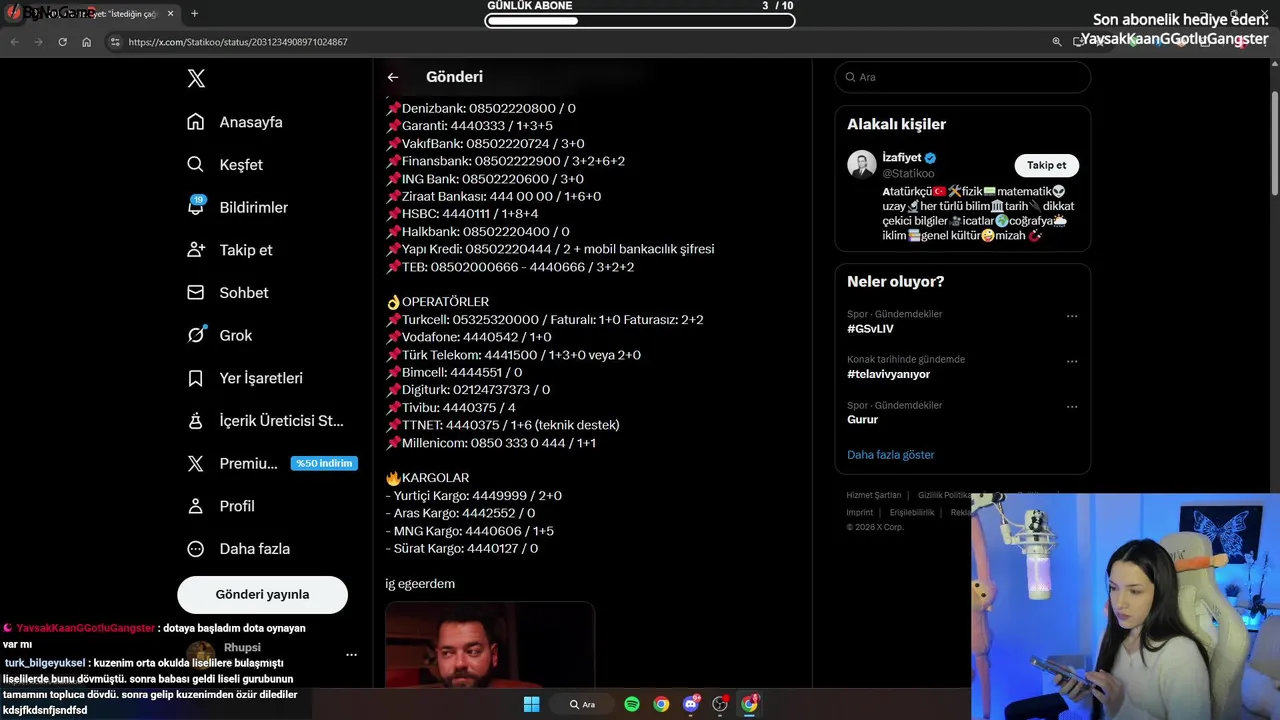The image size is (1280, 720).
Task: Open İçerik Üreticisi Stüdyosu icon
Action: pyautogui.click(x=196, y=421)
